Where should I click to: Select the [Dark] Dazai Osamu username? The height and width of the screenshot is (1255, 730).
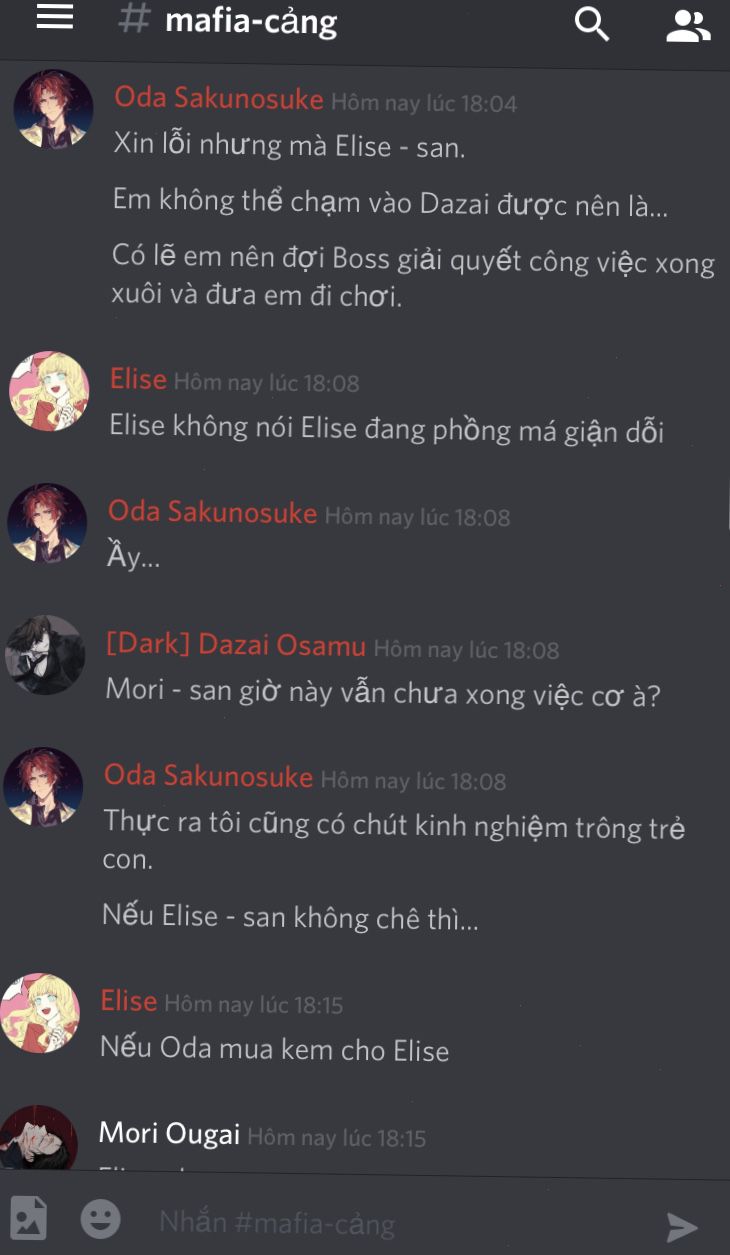point(236,646)
